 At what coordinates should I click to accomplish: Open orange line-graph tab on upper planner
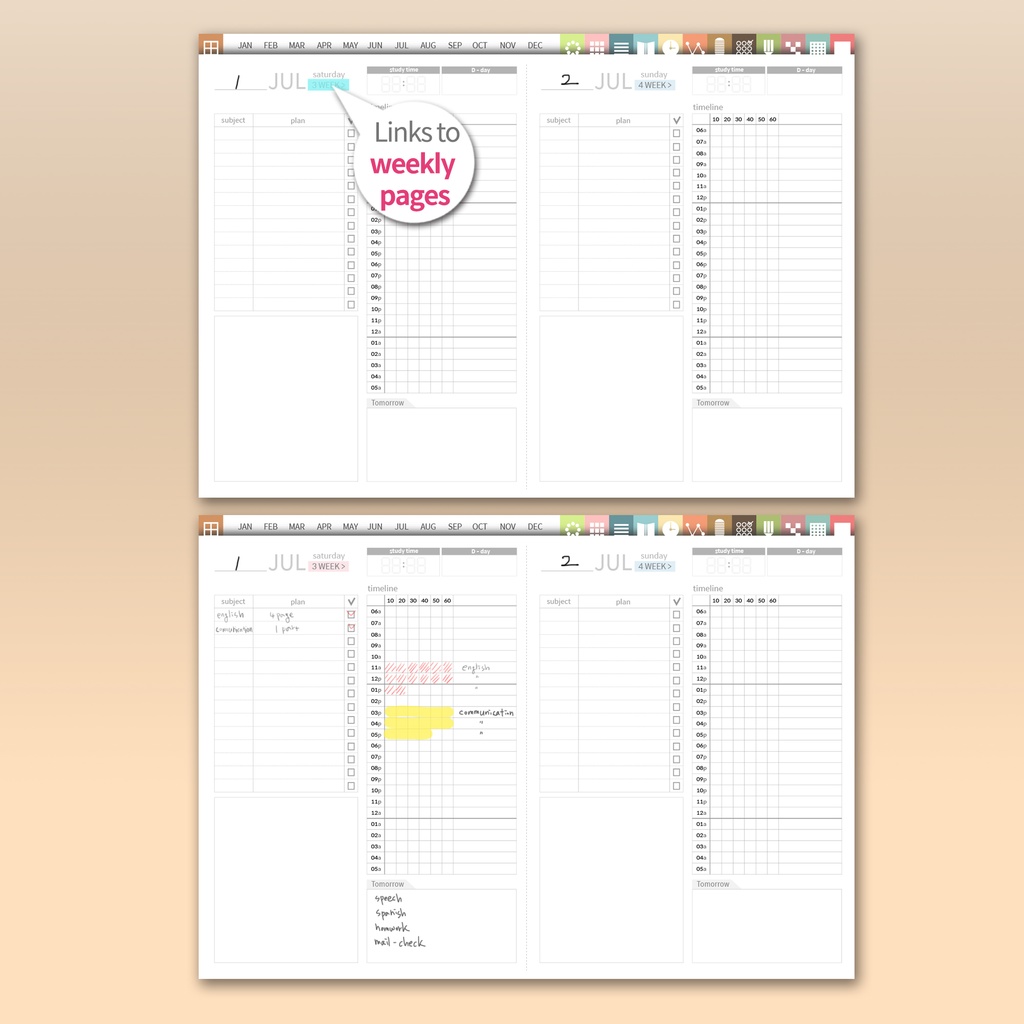[x=695, y=45]
